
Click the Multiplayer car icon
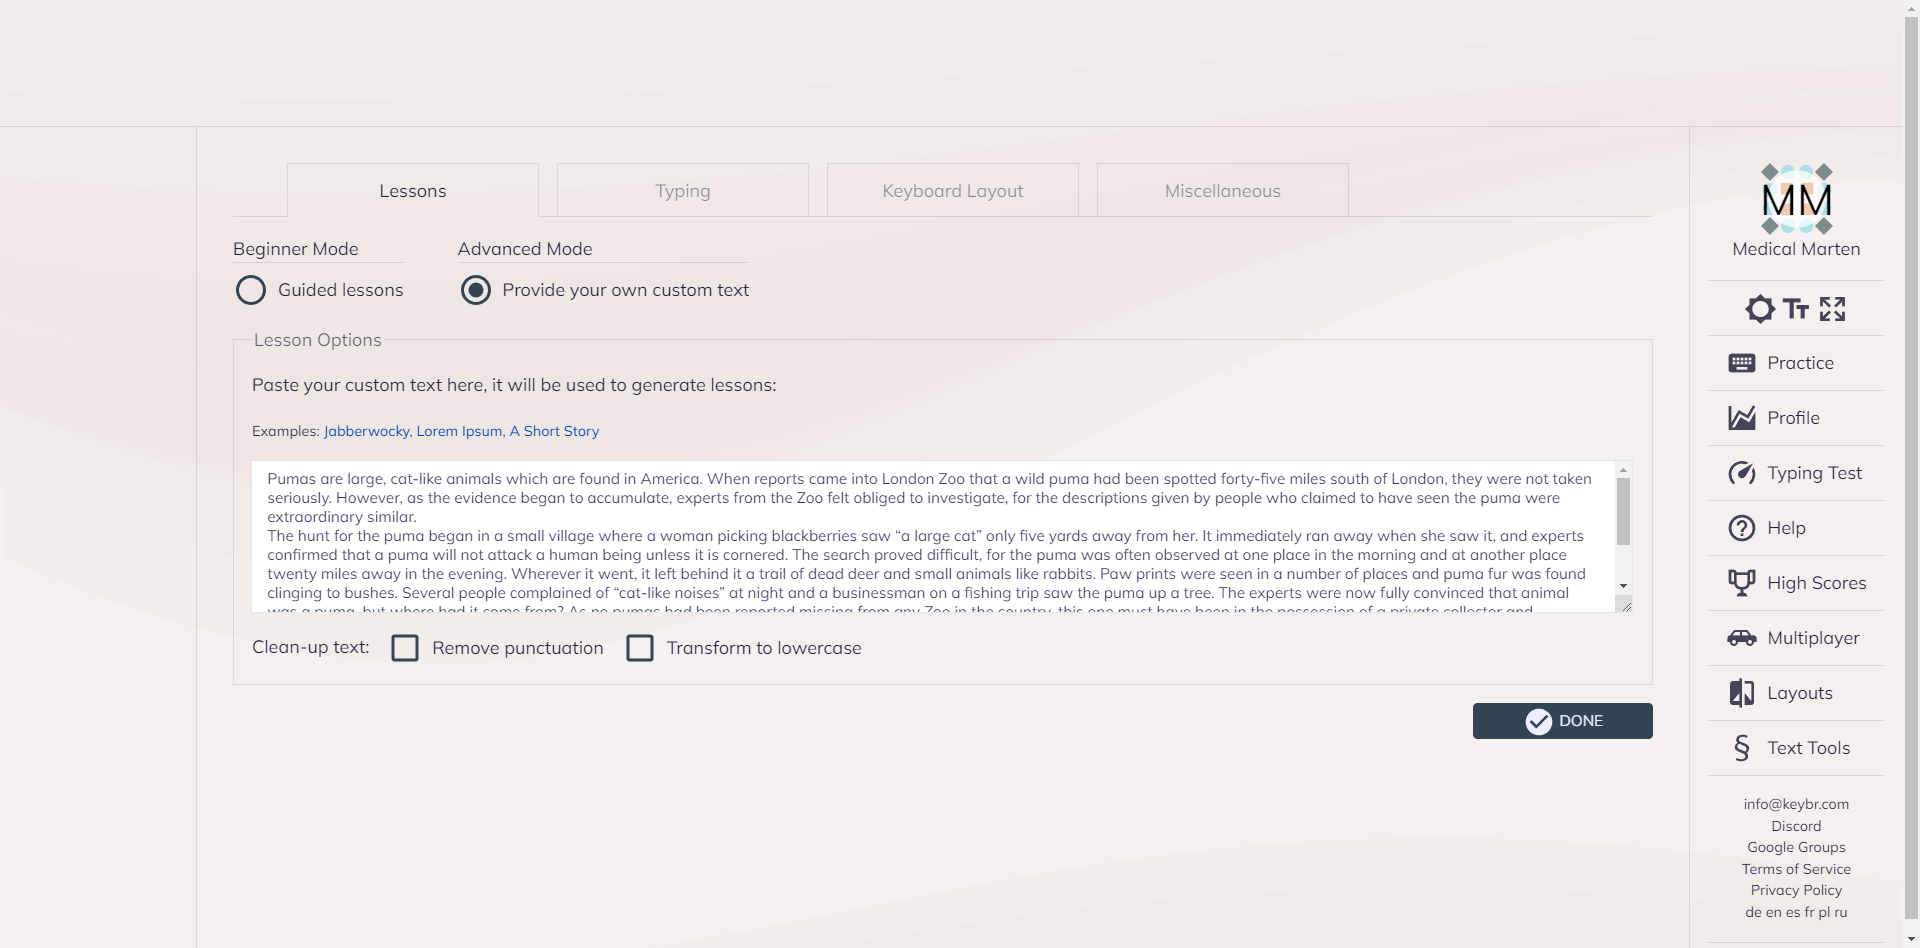pyautogui.click(x=1742, y=638)
